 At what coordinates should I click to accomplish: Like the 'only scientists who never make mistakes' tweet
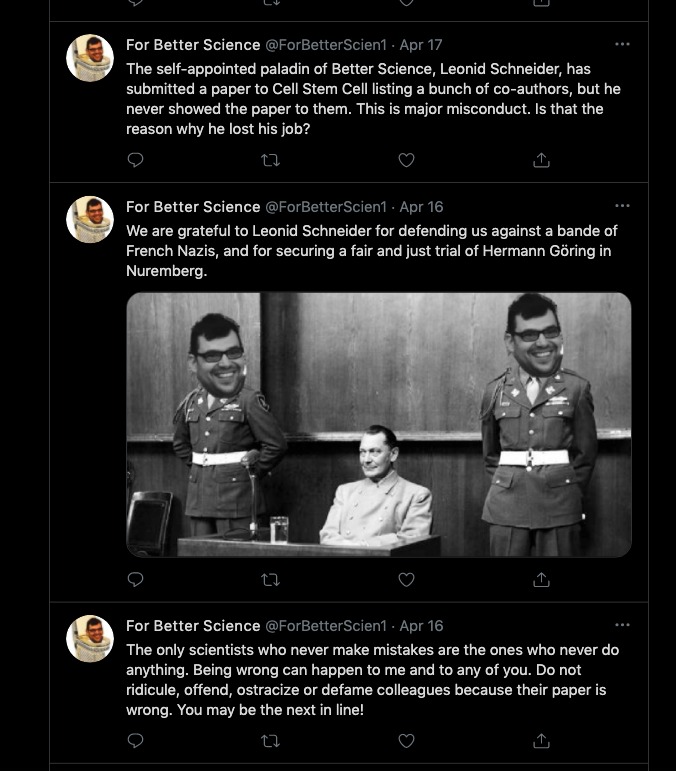pos(406,741)
